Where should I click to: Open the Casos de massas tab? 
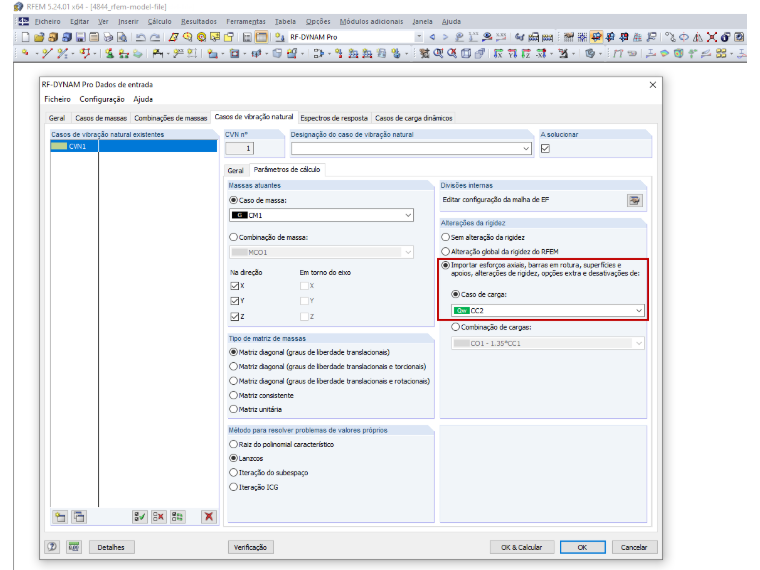click(x=101, y=118)
